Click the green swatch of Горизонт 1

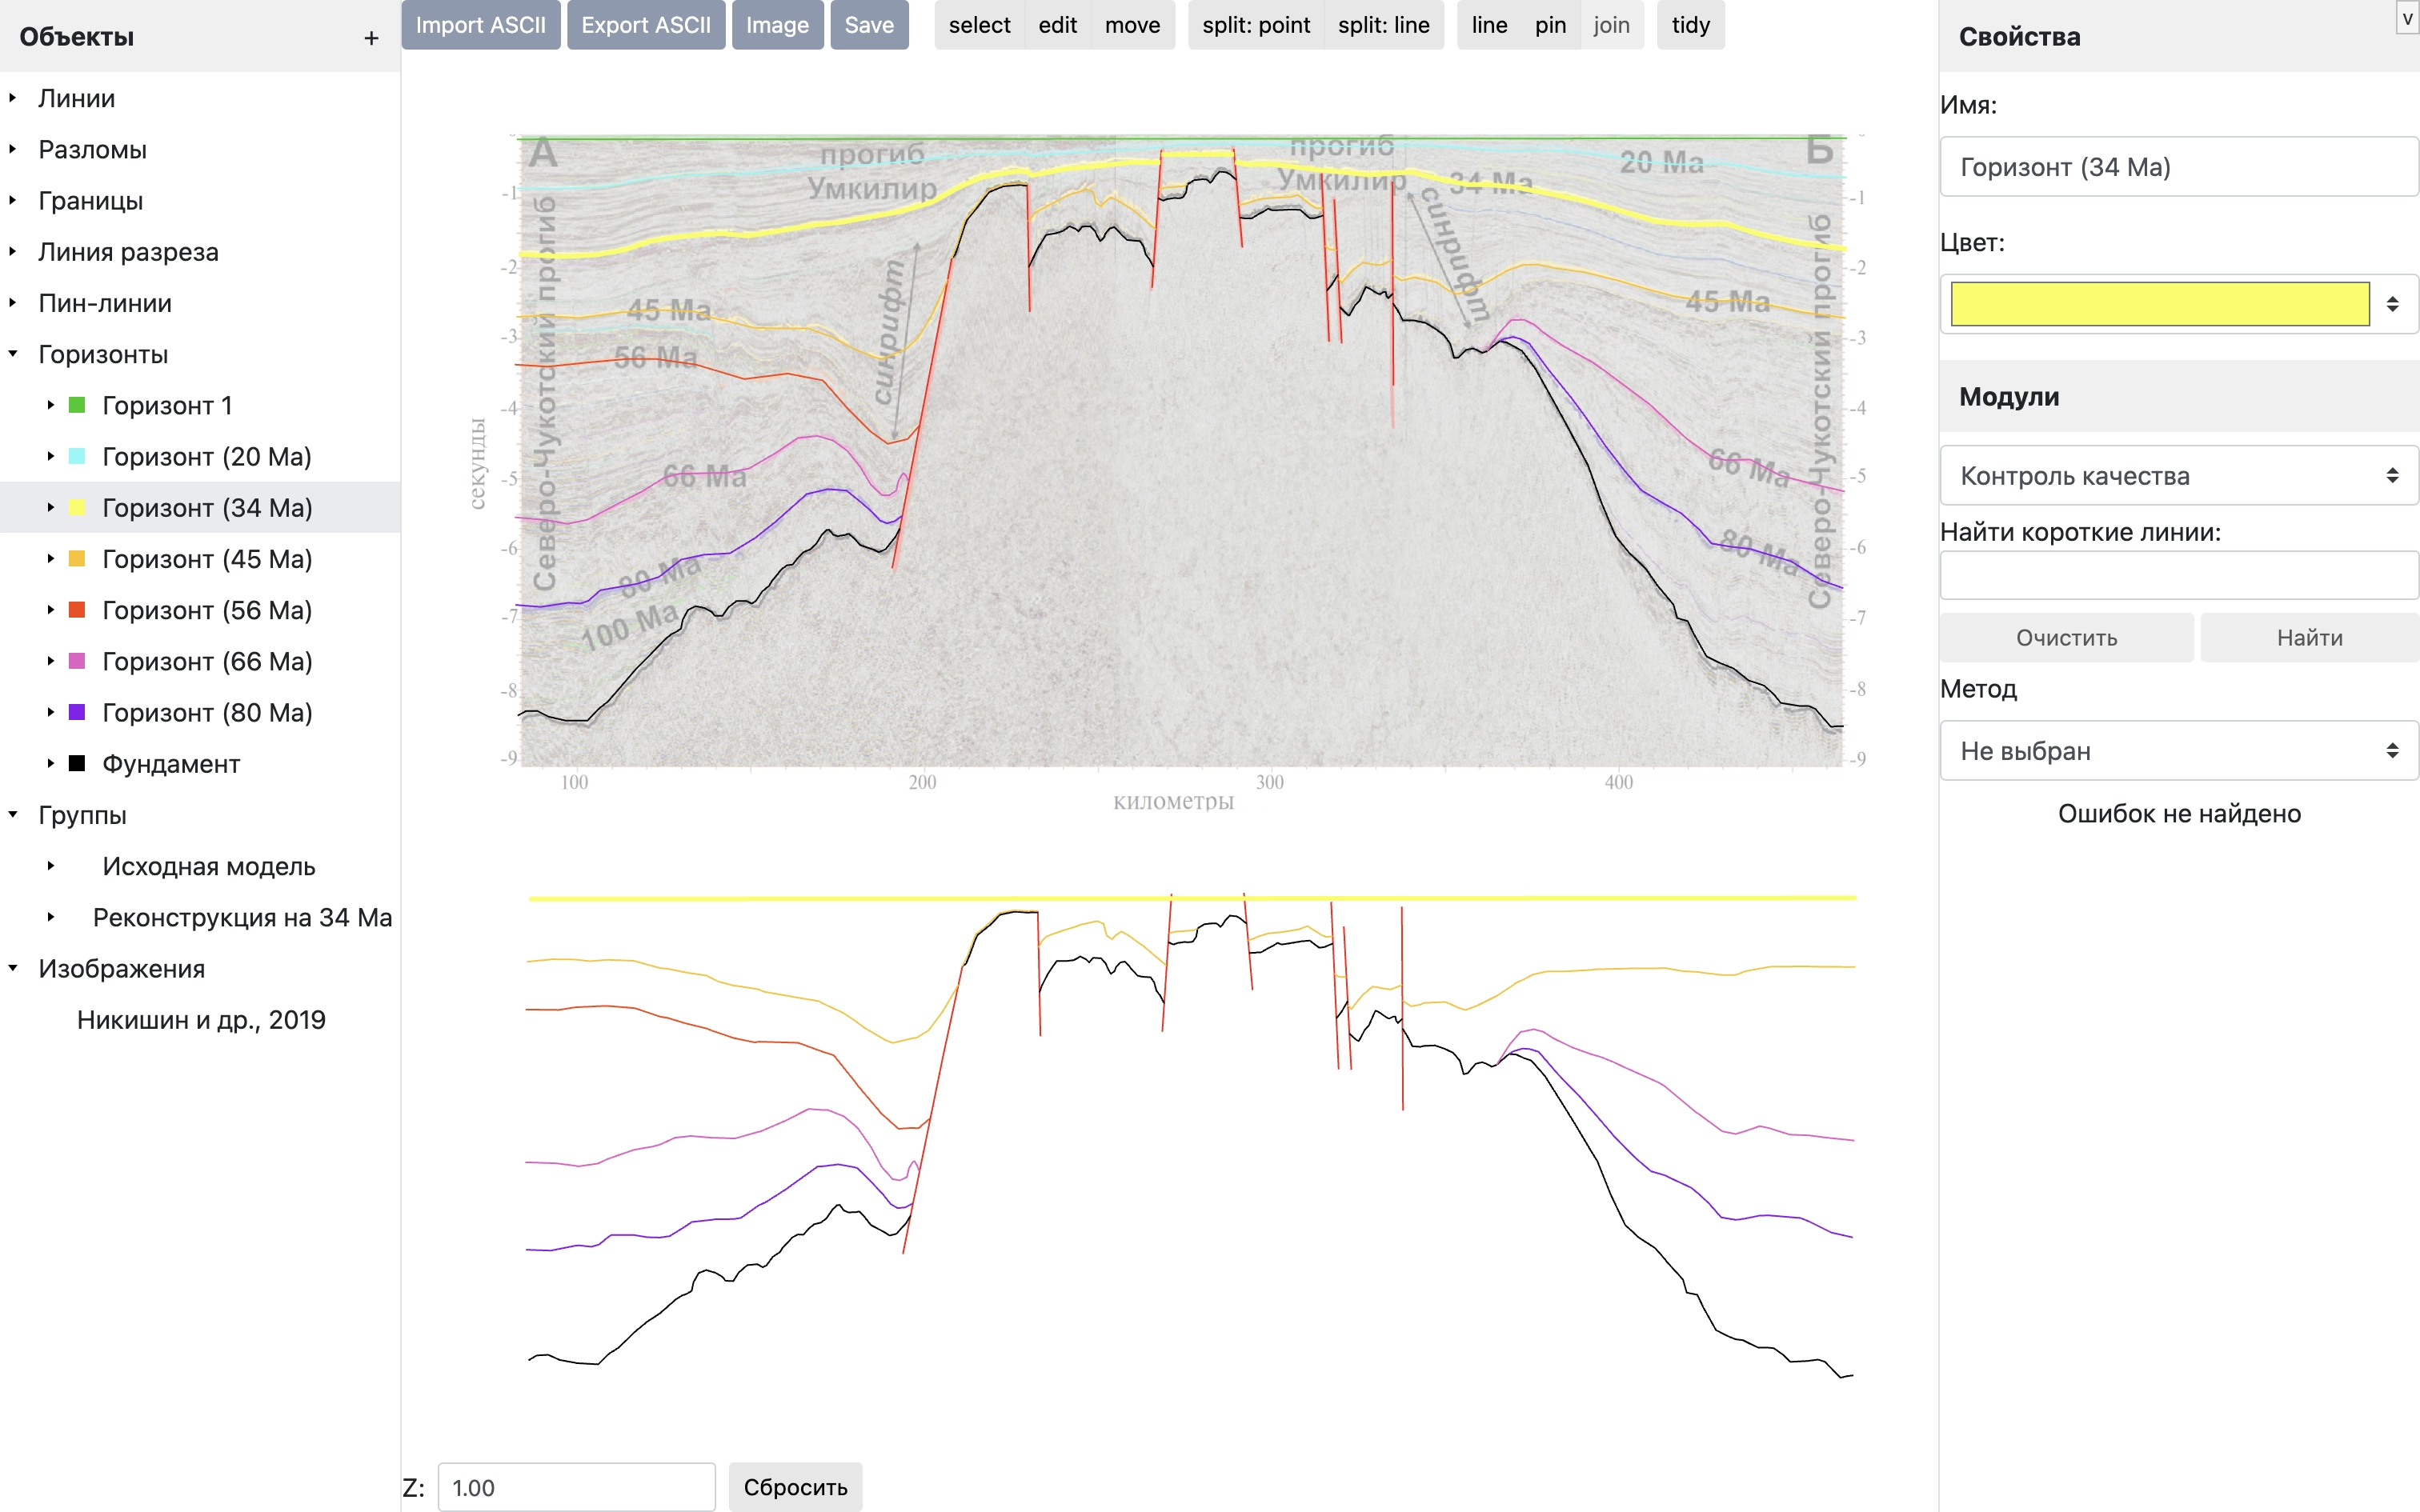77,405
